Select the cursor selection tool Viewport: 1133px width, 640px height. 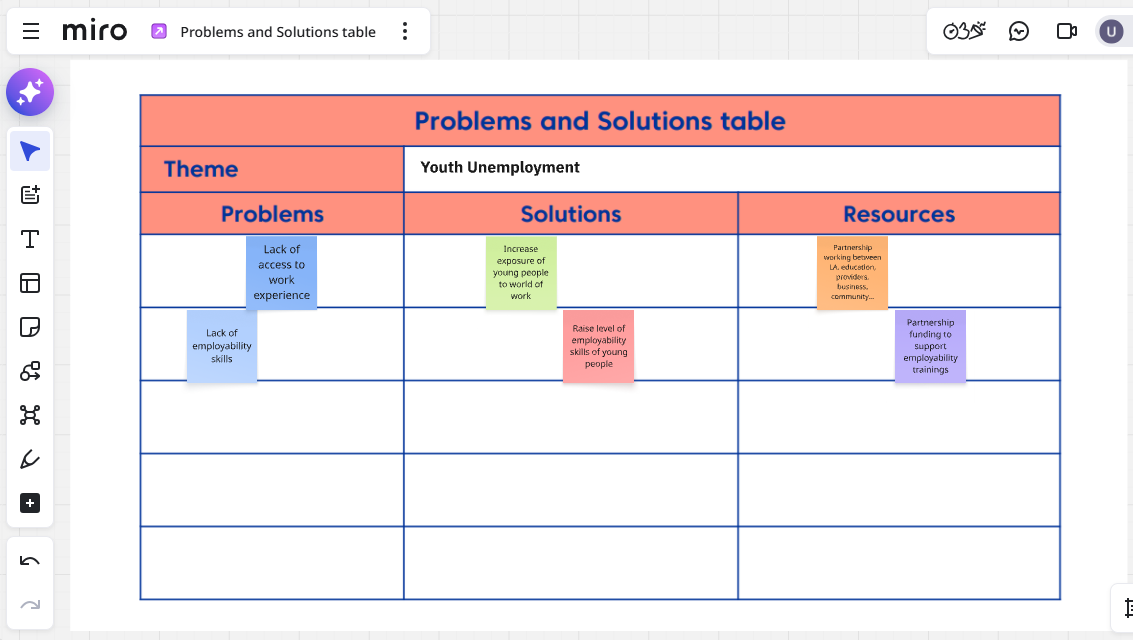coord(30,151)
